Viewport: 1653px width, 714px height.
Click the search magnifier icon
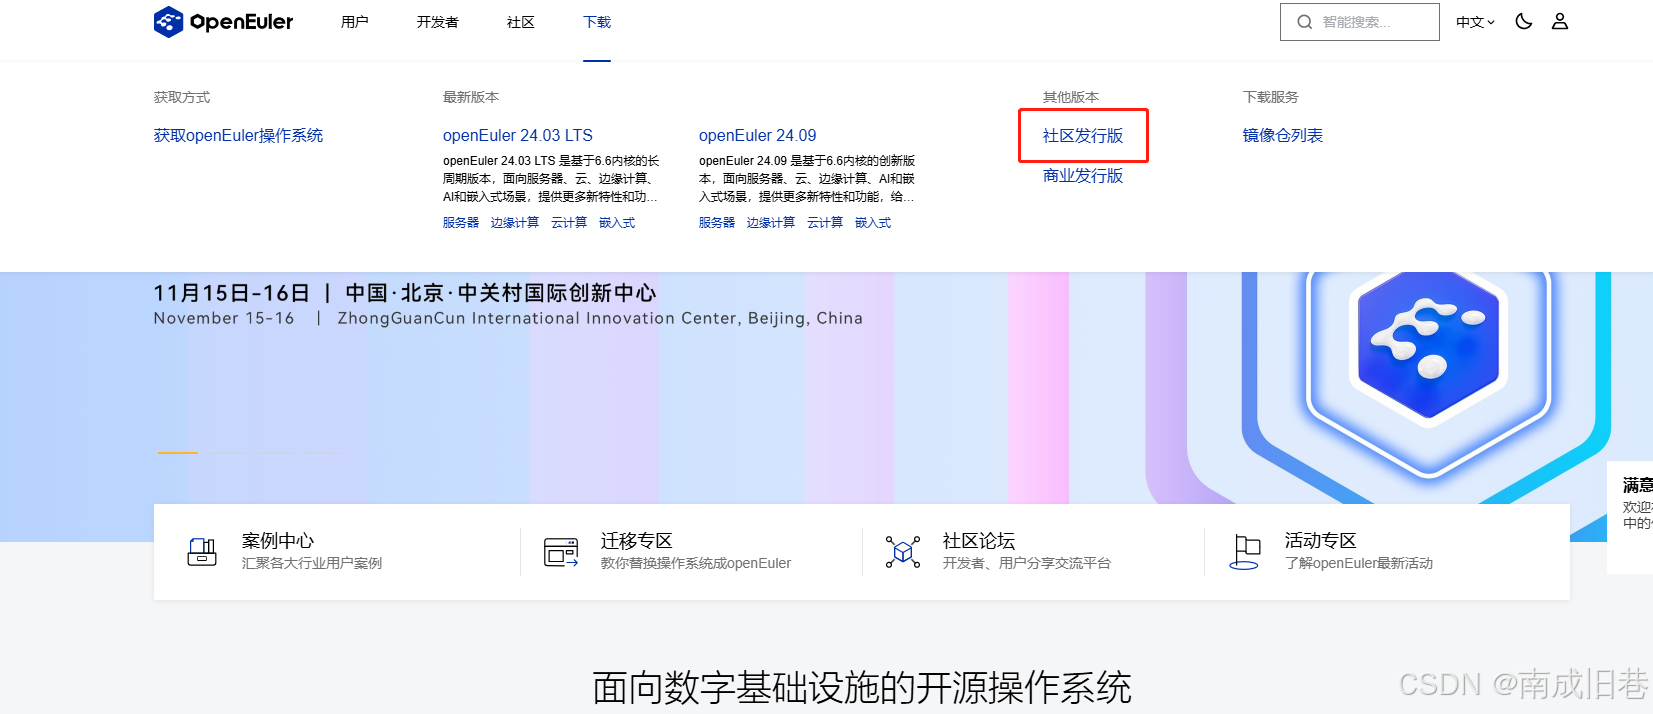(1305, 22)
